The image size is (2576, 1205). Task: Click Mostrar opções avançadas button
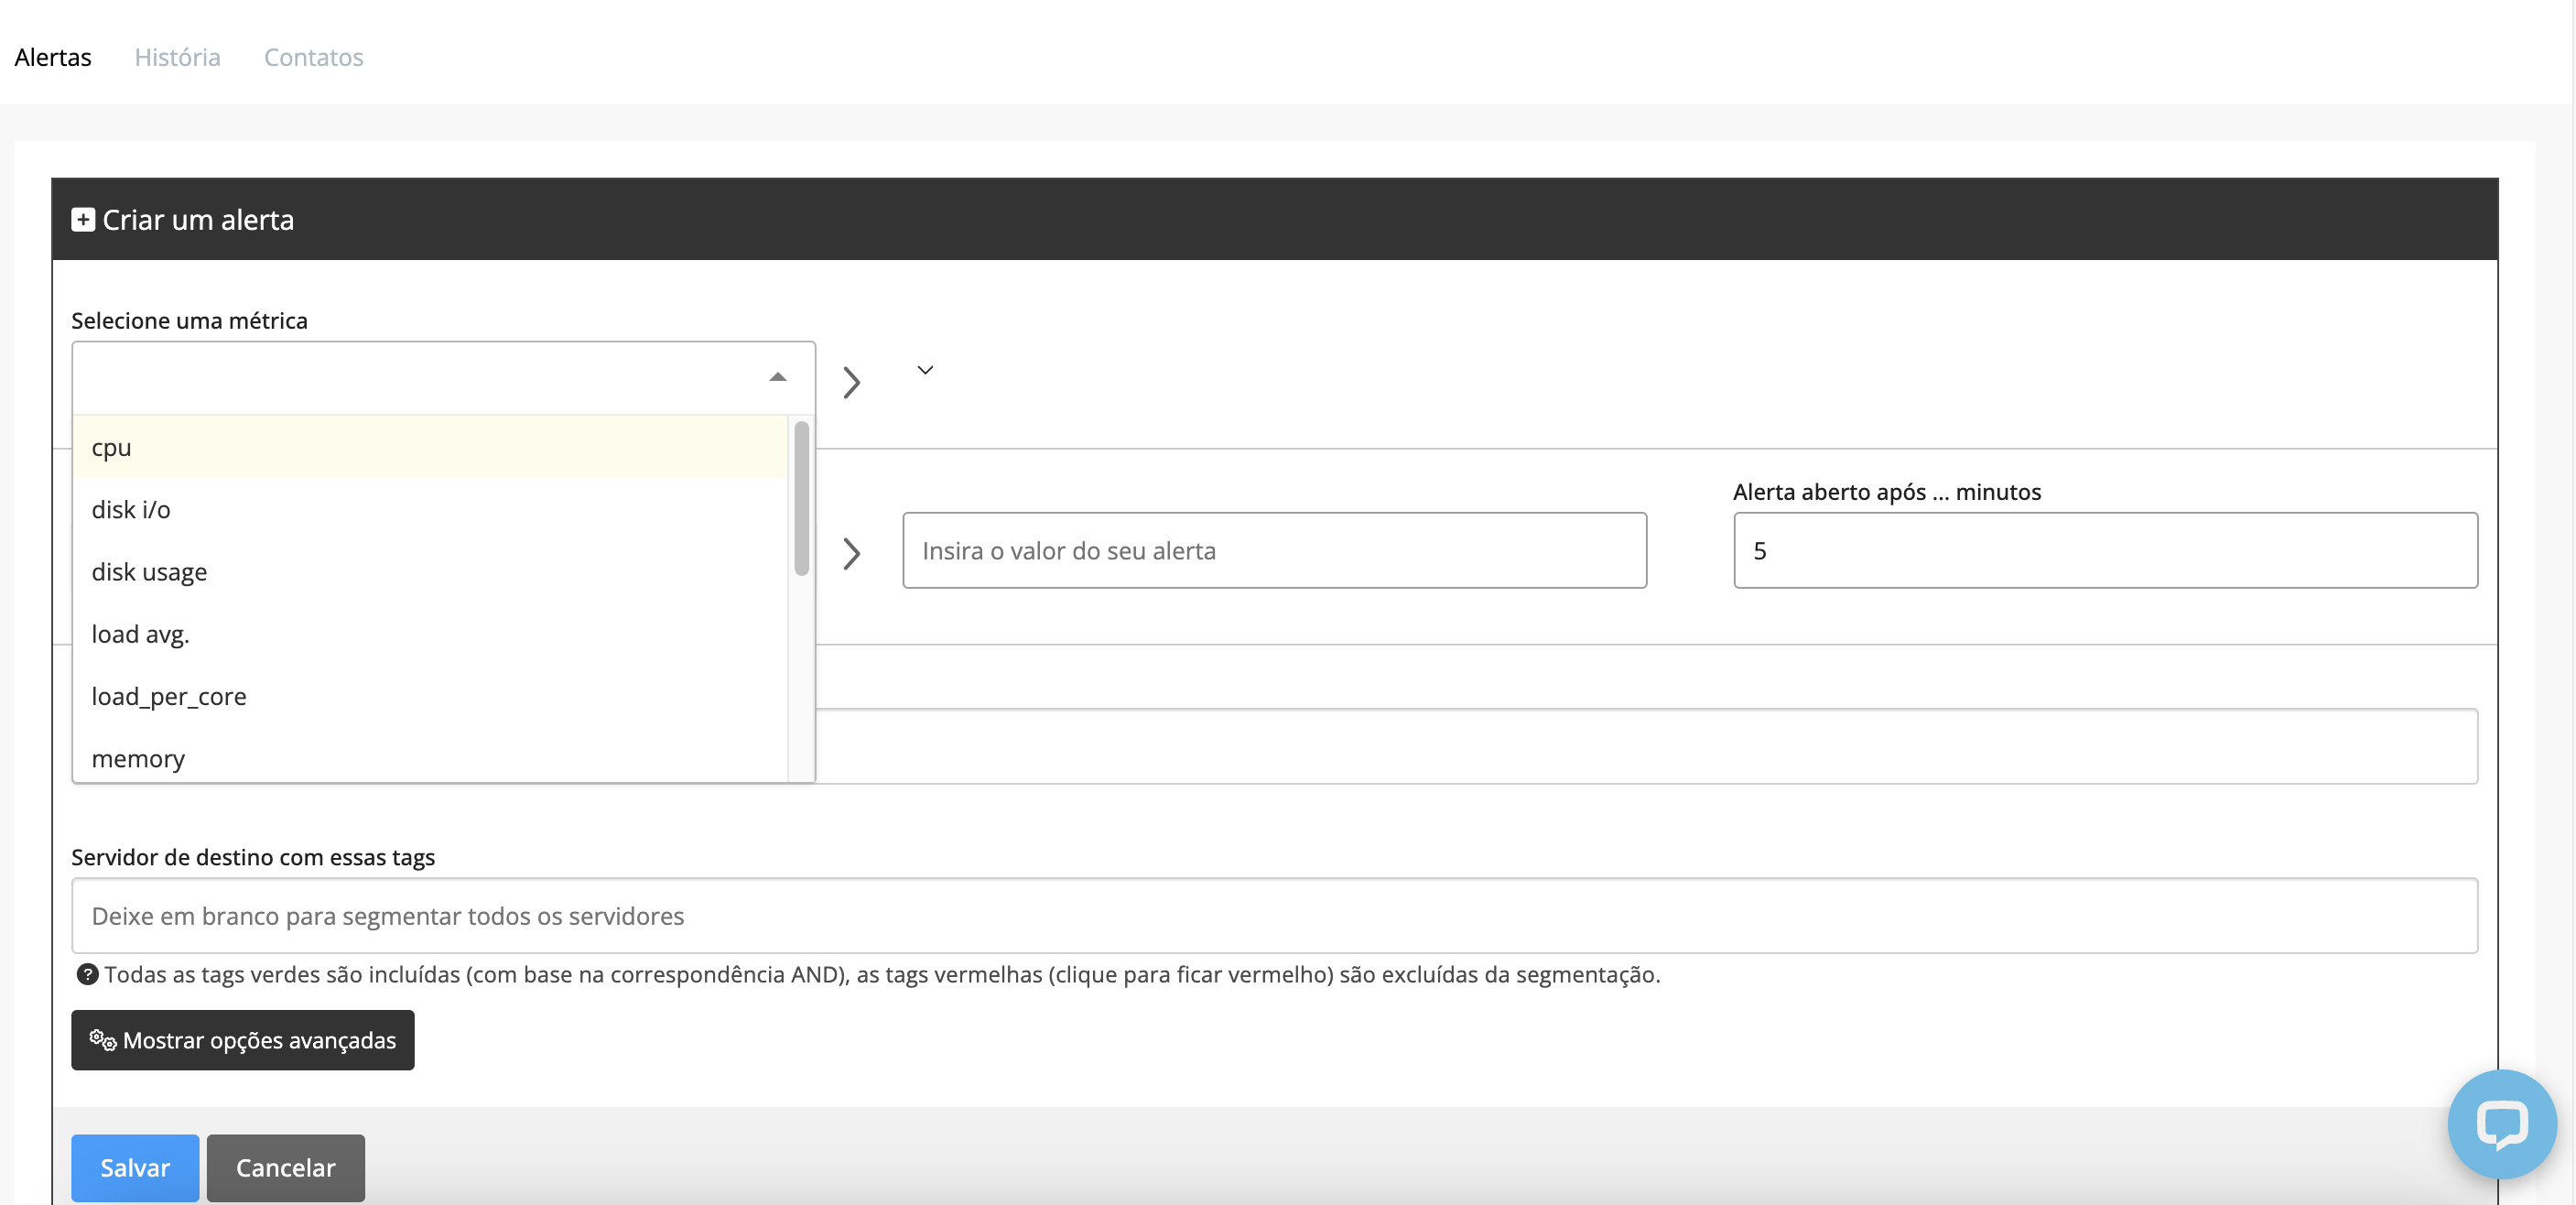tap(242, 1040)
